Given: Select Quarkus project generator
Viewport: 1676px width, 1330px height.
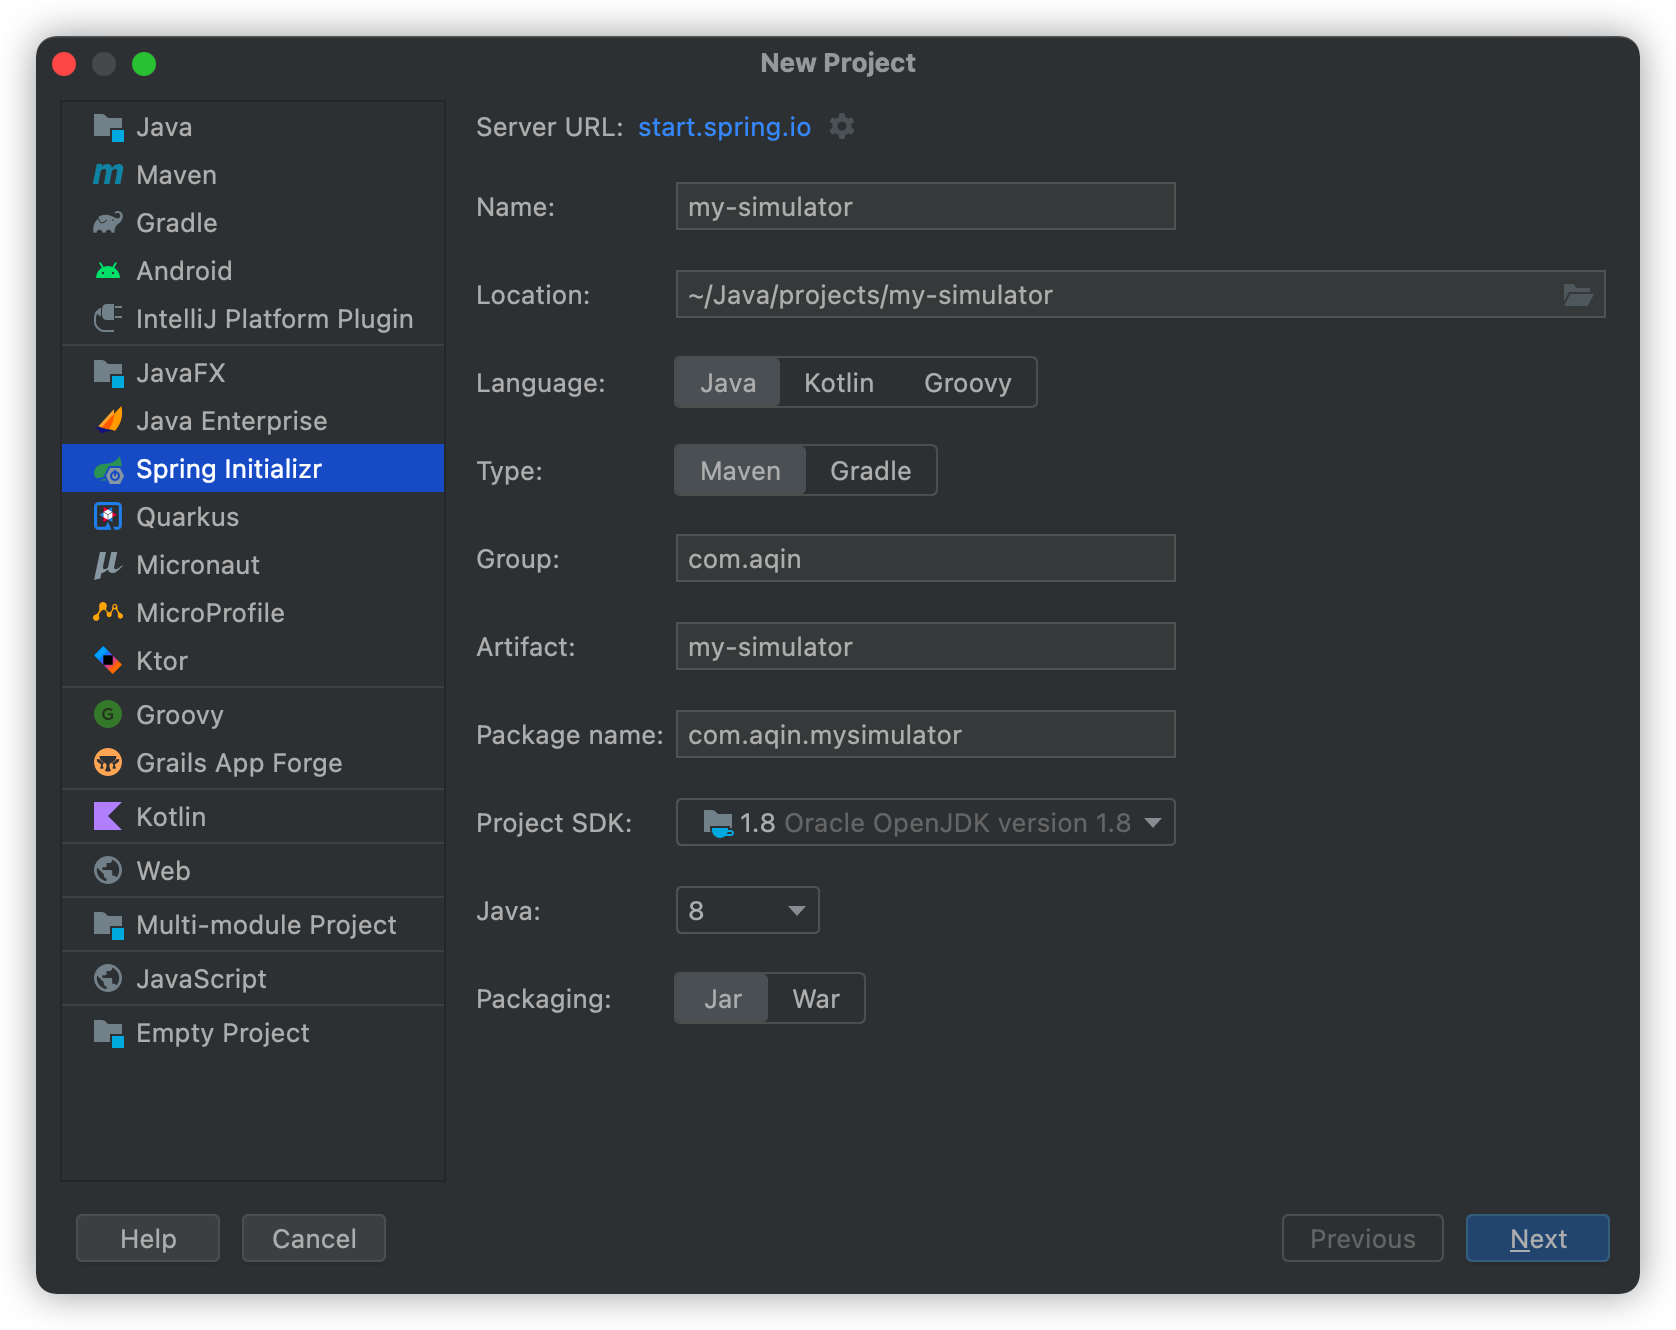Looking at the screenshot, I should pyautogui.click(x=253, y=517).
